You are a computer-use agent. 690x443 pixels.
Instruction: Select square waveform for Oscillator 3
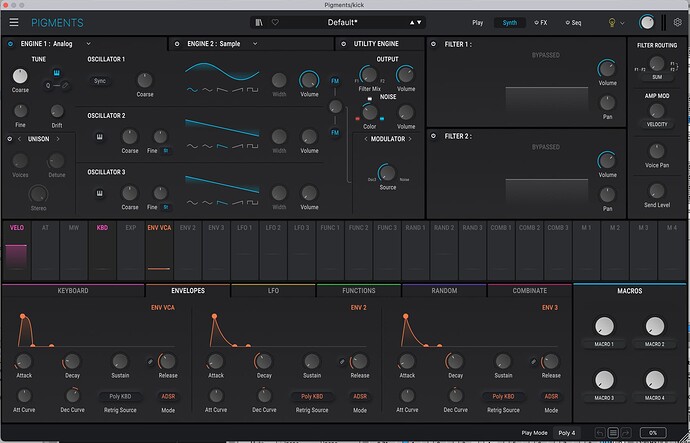click(252, 202)
